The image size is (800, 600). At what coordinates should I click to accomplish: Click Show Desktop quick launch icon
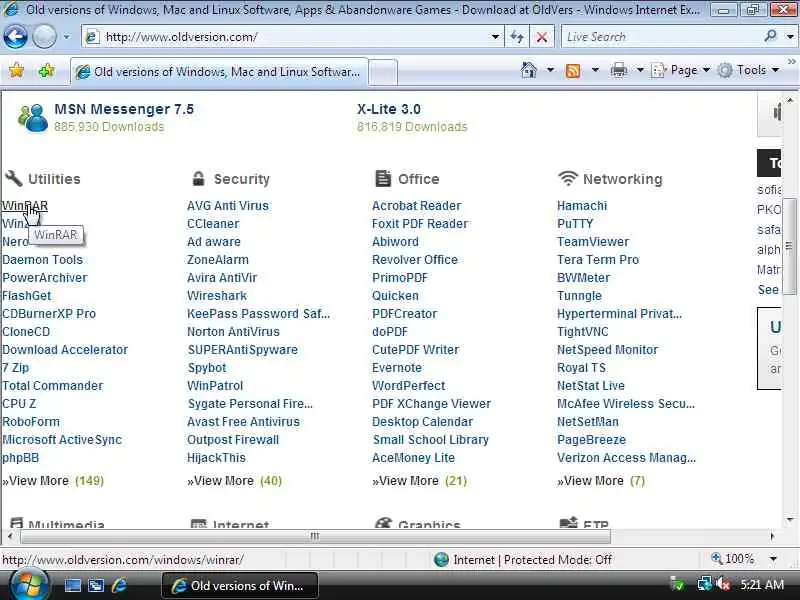(72, 585)
